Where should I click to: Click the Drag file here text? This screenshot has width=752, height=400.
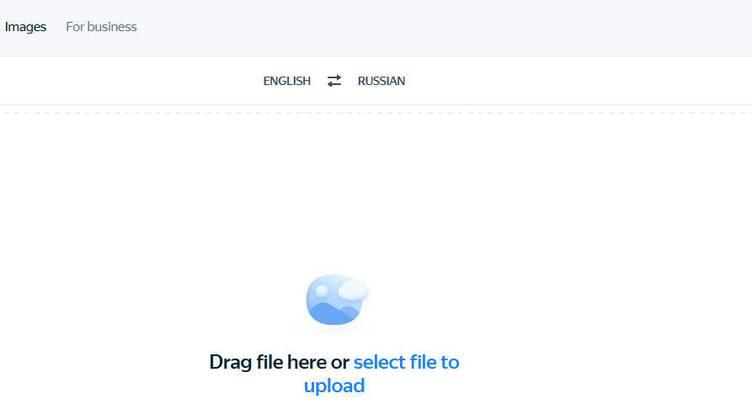(268, 362)
